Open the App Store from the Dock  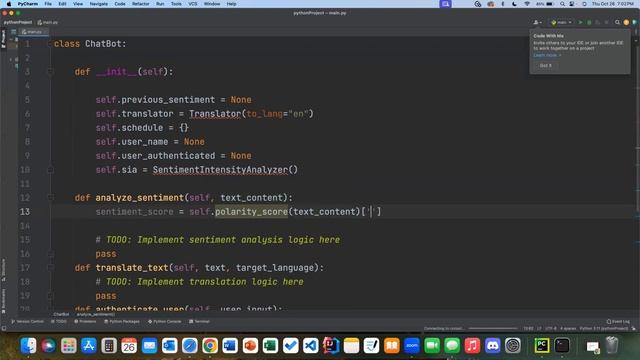(x=89, y=346)
